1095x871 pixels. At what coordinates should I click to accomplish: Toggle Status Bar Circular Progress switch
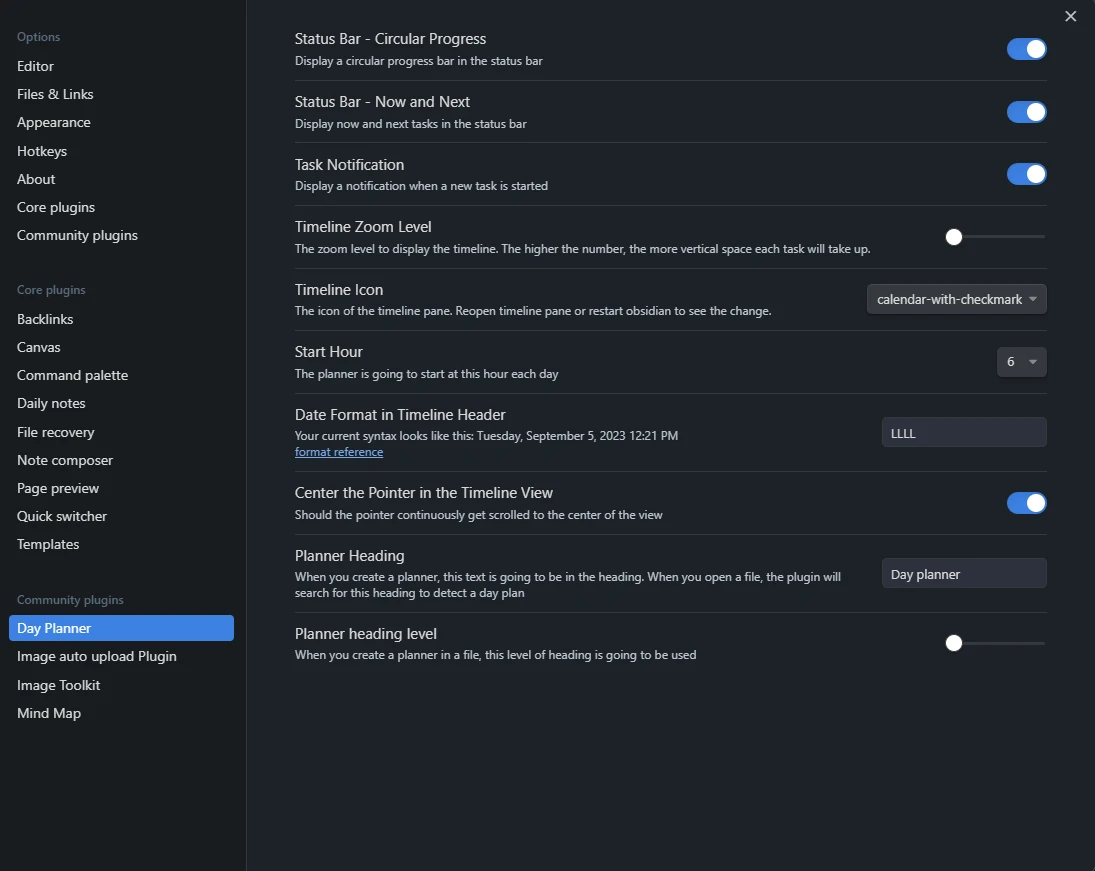pos(1026,49)
